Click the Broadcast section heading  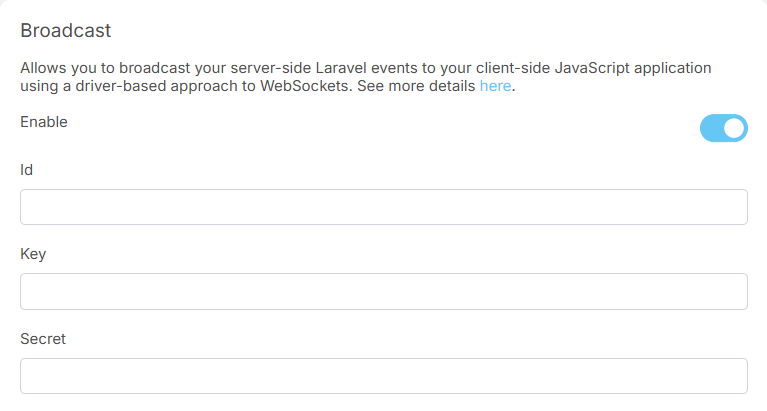tap(65, 30)
